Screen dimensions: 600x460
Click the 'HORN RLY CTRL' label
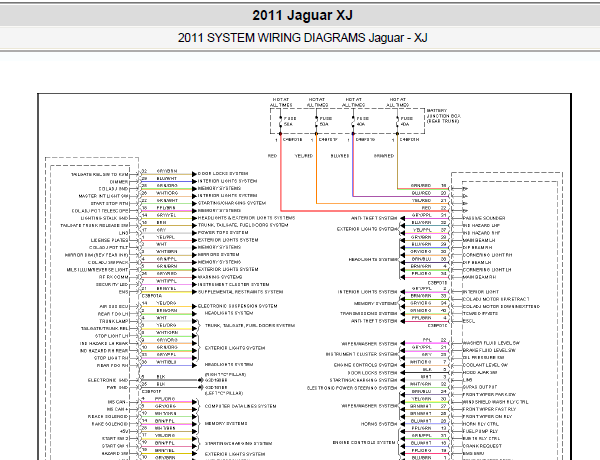(481, 424)
